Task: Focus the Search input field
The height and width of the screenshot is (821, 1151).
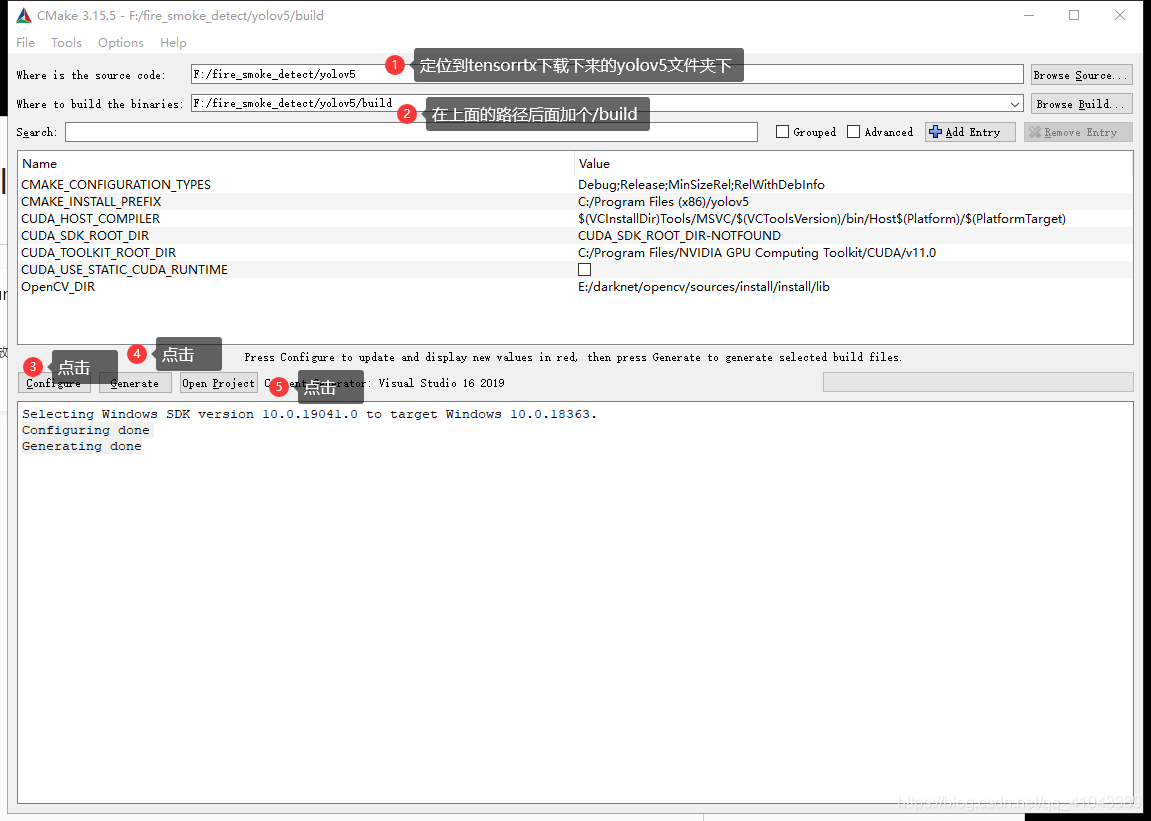Action: pos(411,132)
